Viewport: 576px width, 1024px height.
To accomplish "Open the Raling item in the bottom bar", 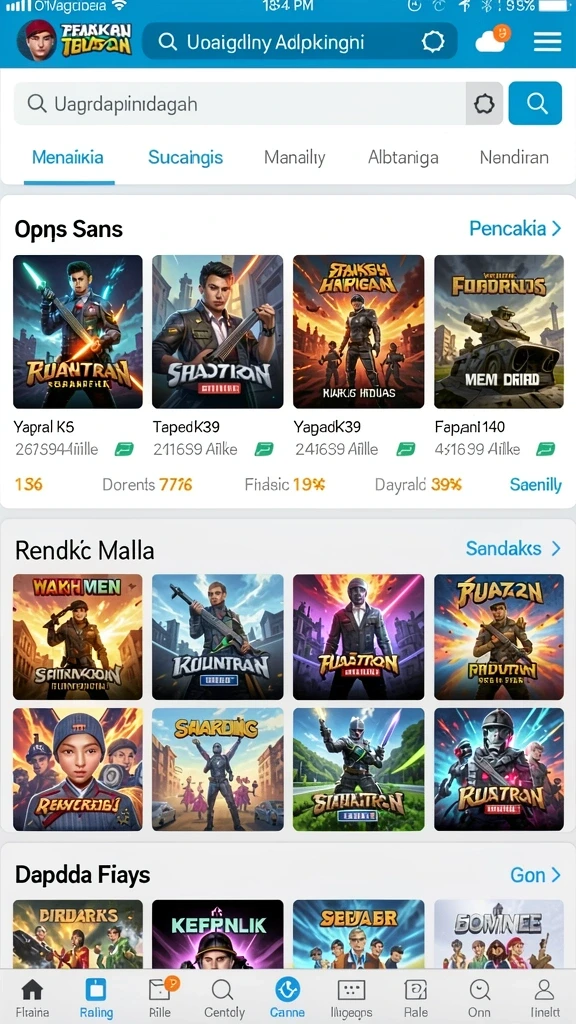I will pos(96,998).
